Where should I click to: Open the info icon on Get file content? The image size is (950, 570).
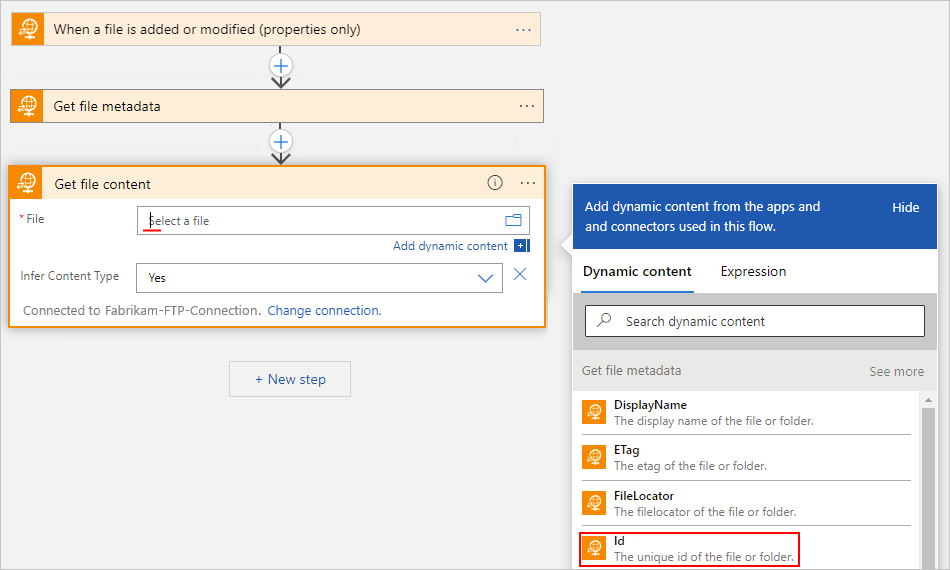(x=495, y=183)
